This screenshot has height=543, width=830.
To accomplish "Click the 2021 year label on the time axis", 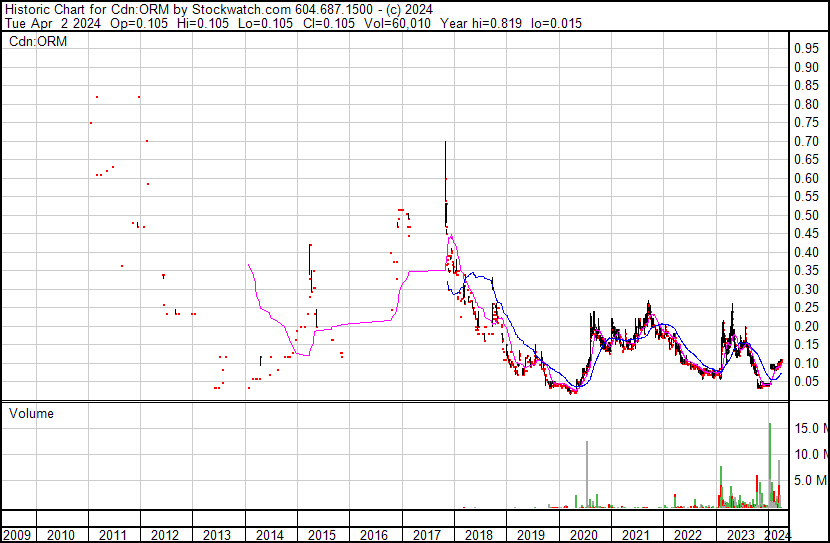I will point(635,535).
